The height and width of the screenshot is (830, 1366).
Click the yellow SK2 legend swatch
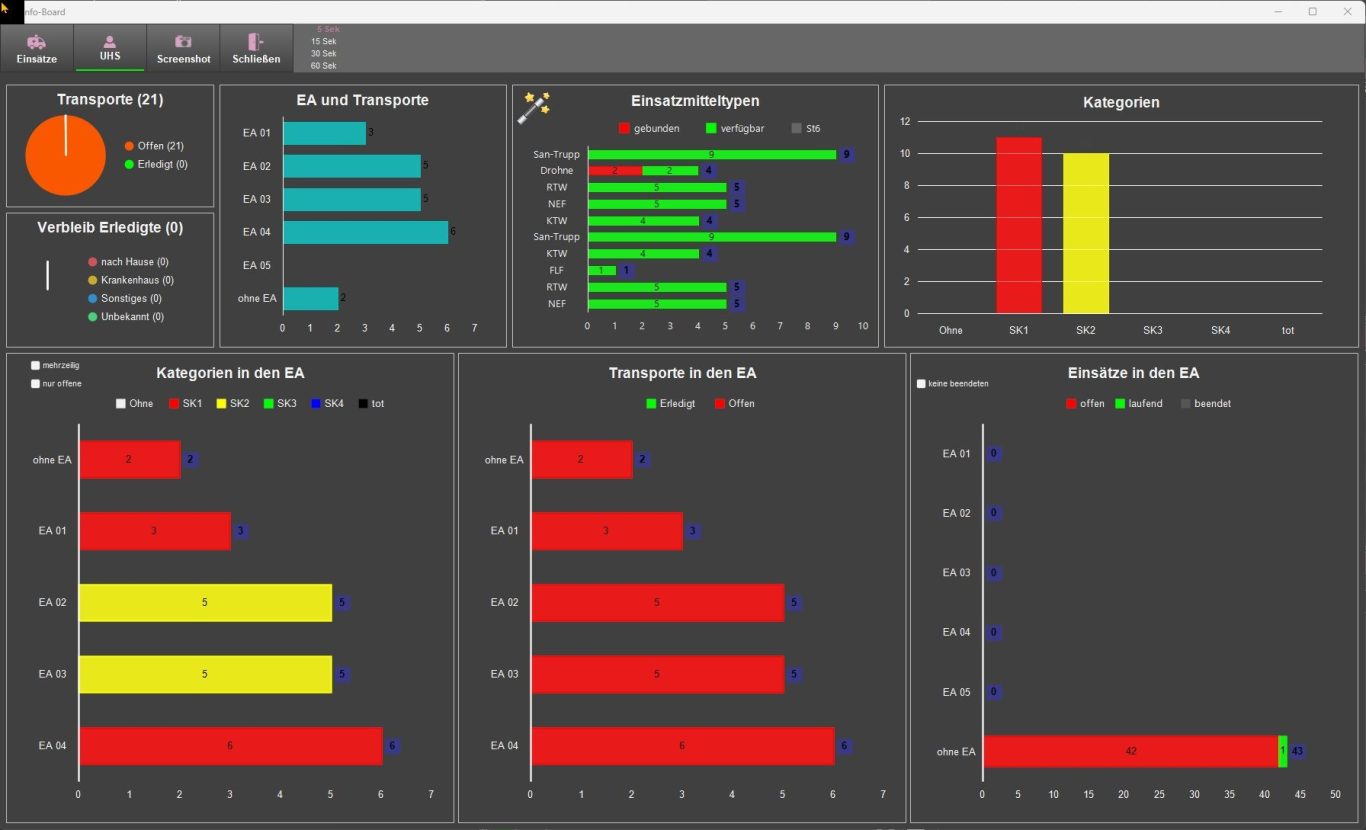tap(221, 404)
